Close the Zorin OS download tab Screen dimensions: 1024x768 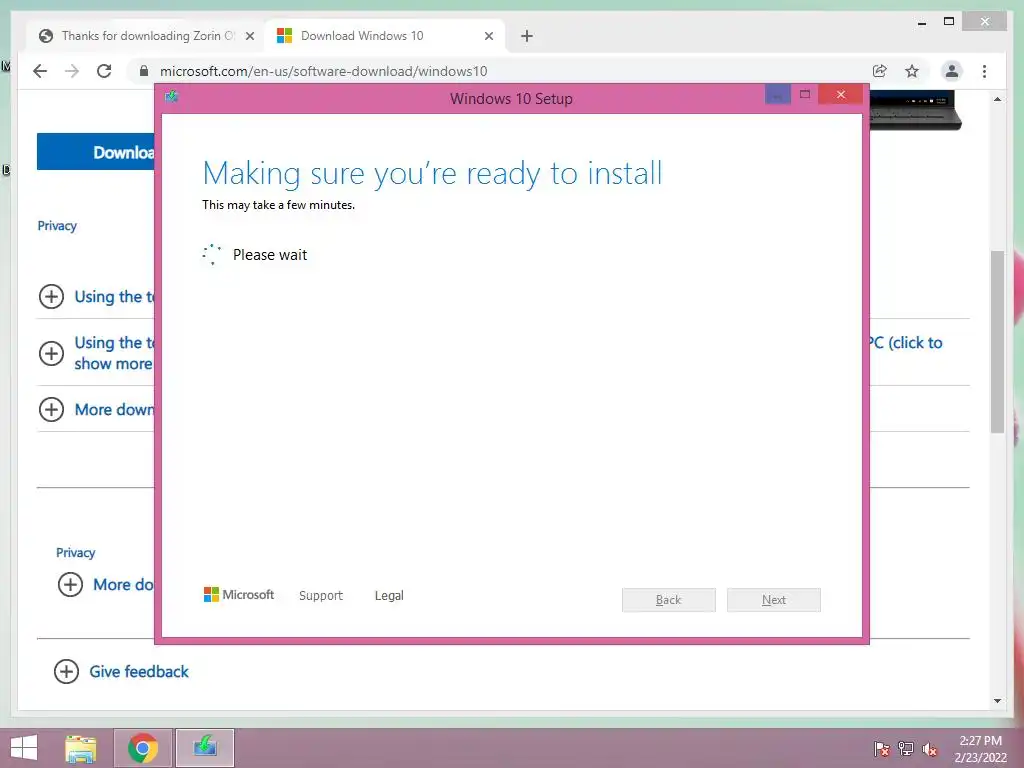point(249,36)
